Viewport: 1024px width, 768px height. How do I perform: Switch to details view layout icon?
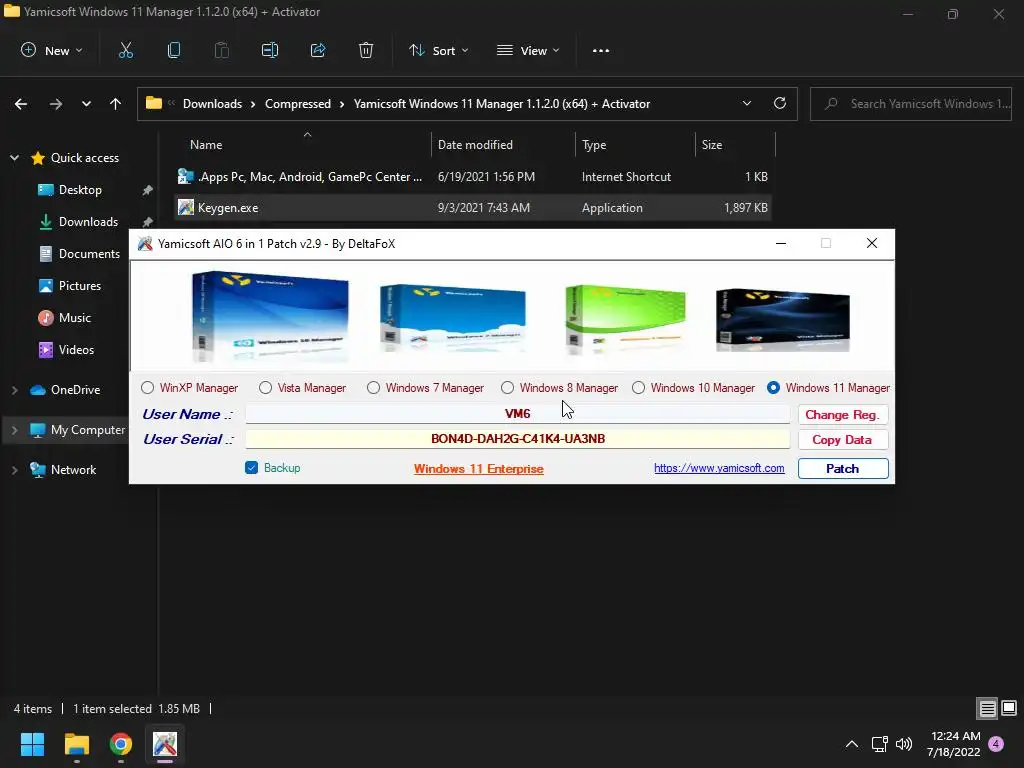point(987,708)
